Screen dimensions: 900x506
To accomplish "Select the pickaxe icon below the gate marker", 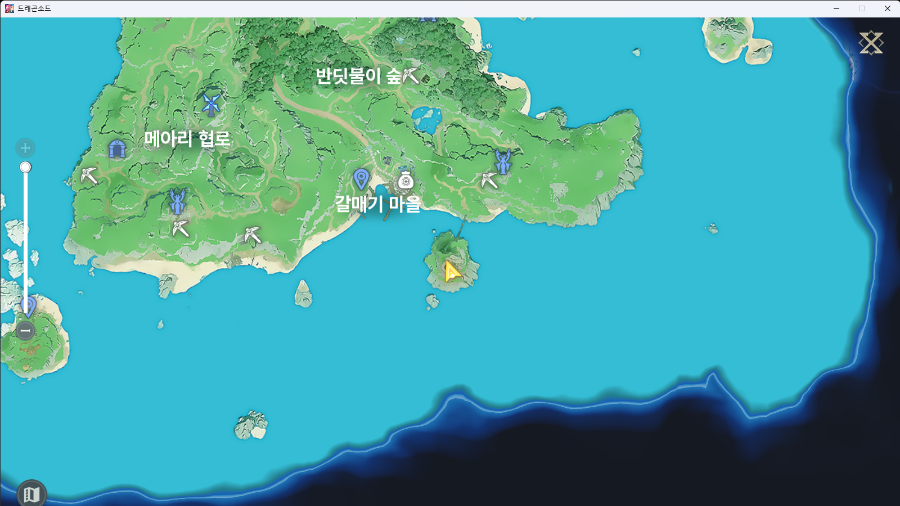I will 90,176.
